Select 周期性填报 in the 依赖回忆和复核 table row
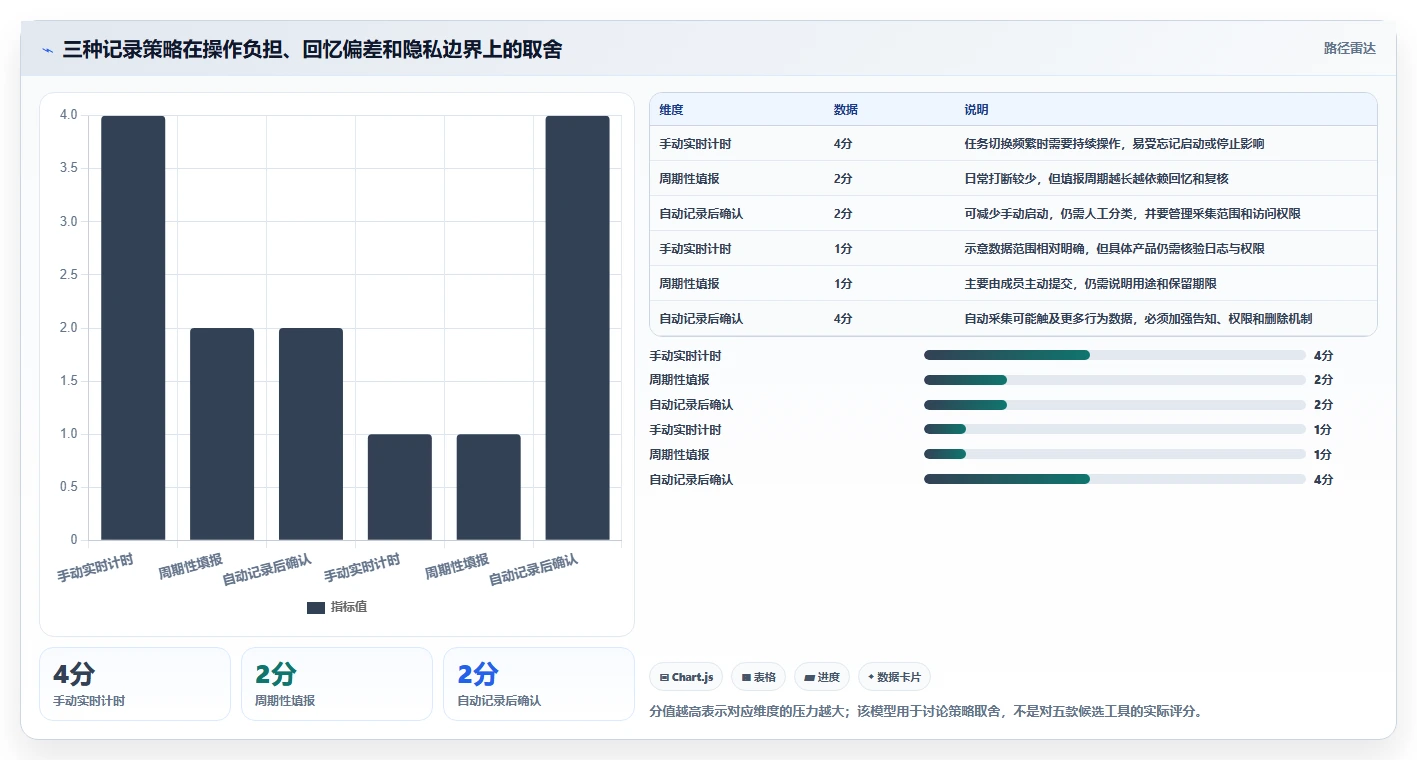Viewport: 1417px width, 760px height. (689, 179)
